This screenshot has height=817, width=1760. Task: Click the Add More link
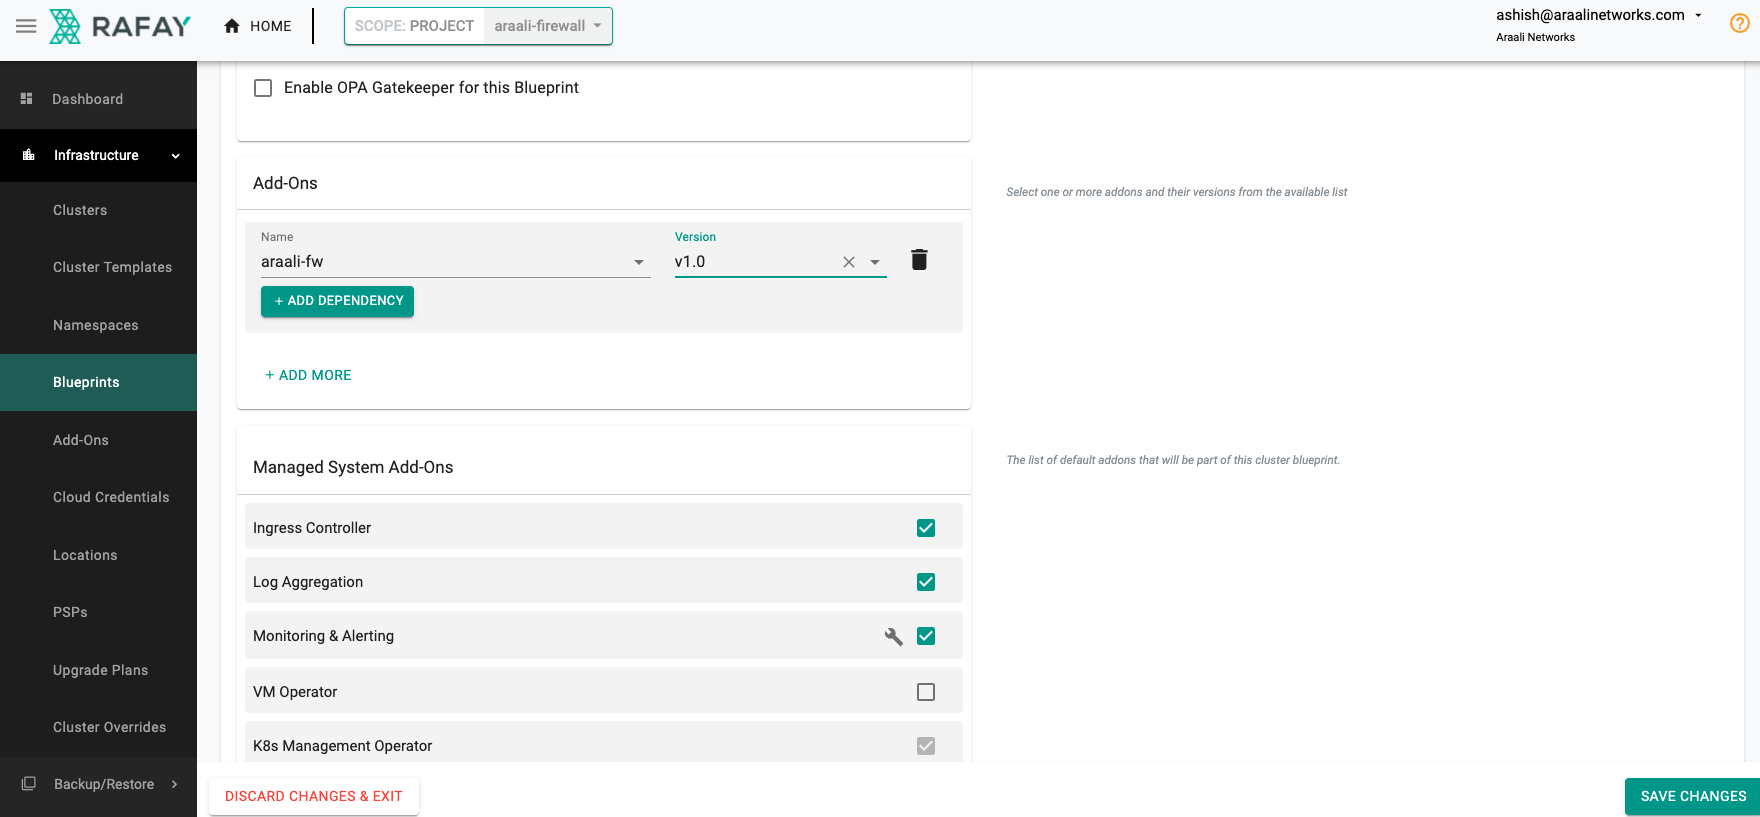(x=308, y=375)
